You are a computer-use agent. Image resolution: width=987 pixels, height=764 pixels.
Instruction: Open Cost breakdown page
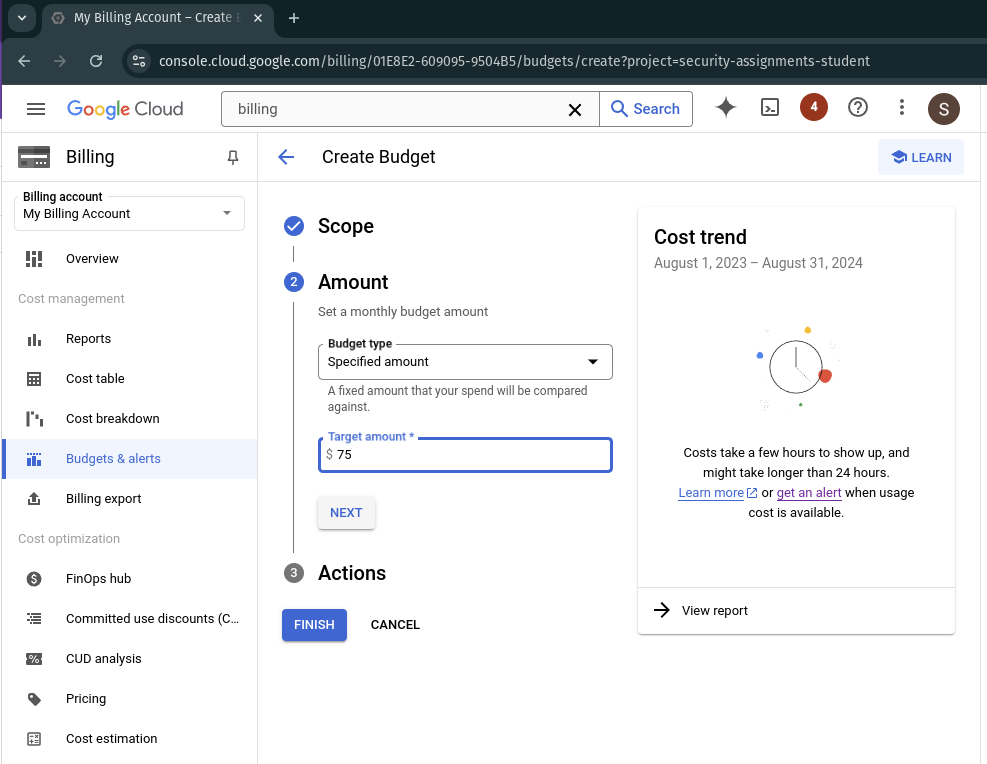point(129,419)
